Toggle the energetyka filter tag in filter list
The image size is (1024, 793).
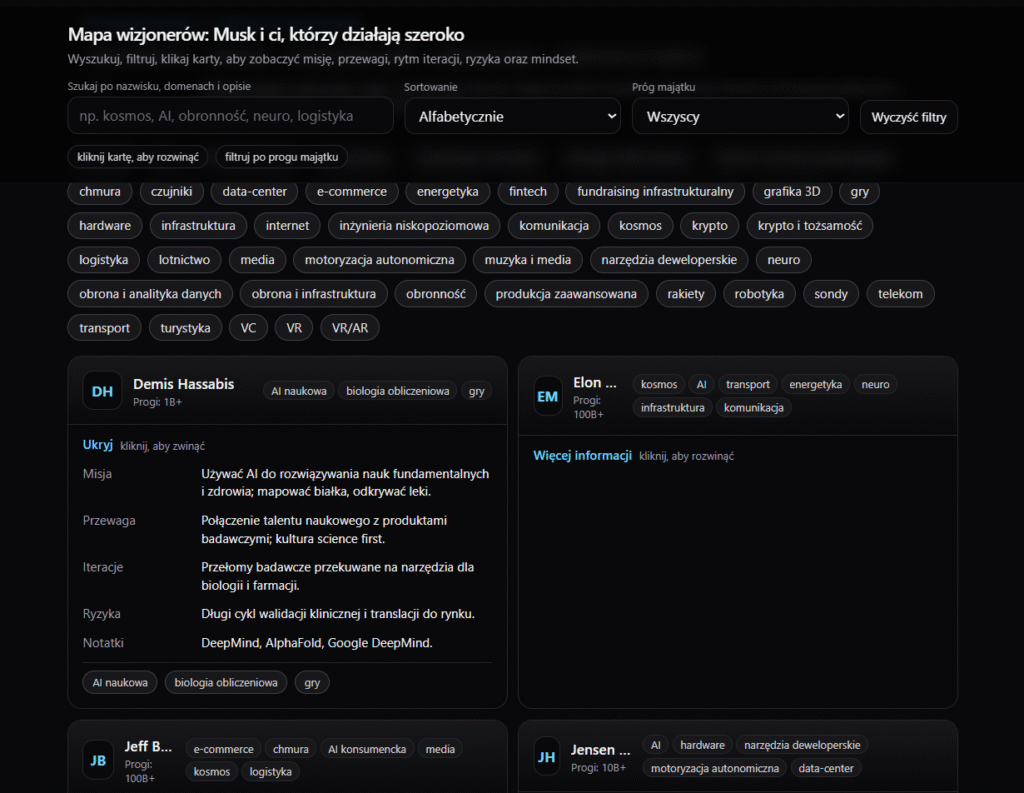447,191
